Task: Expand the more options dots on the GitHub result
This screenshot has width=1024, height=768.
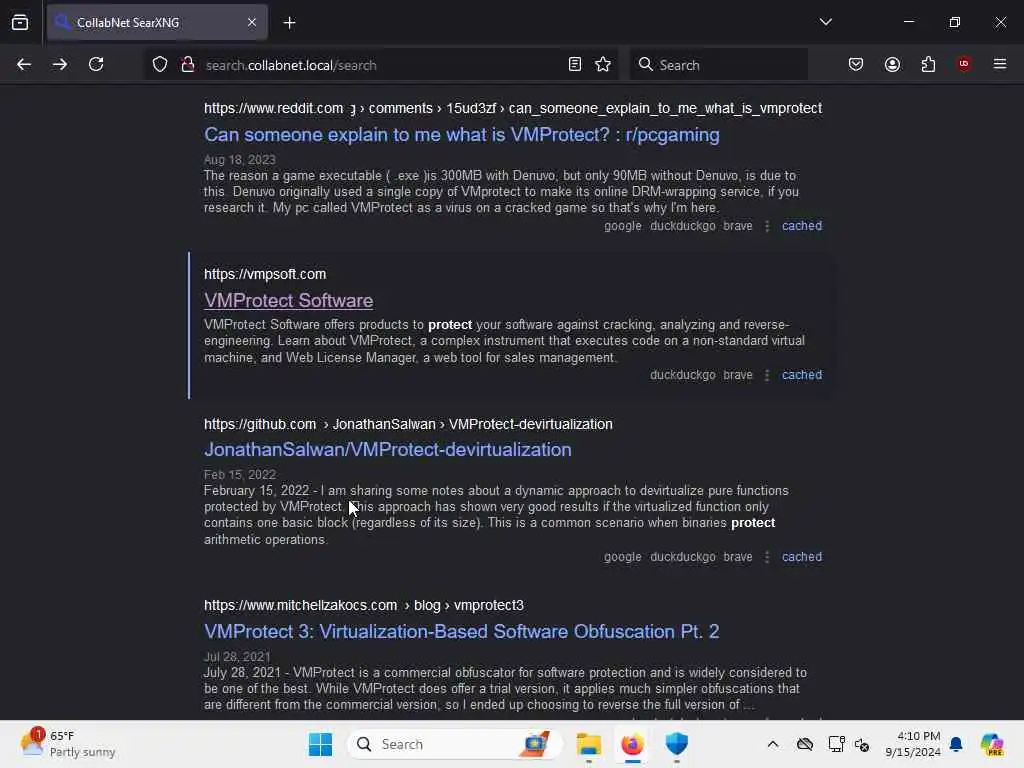Action: pos(767,557)
